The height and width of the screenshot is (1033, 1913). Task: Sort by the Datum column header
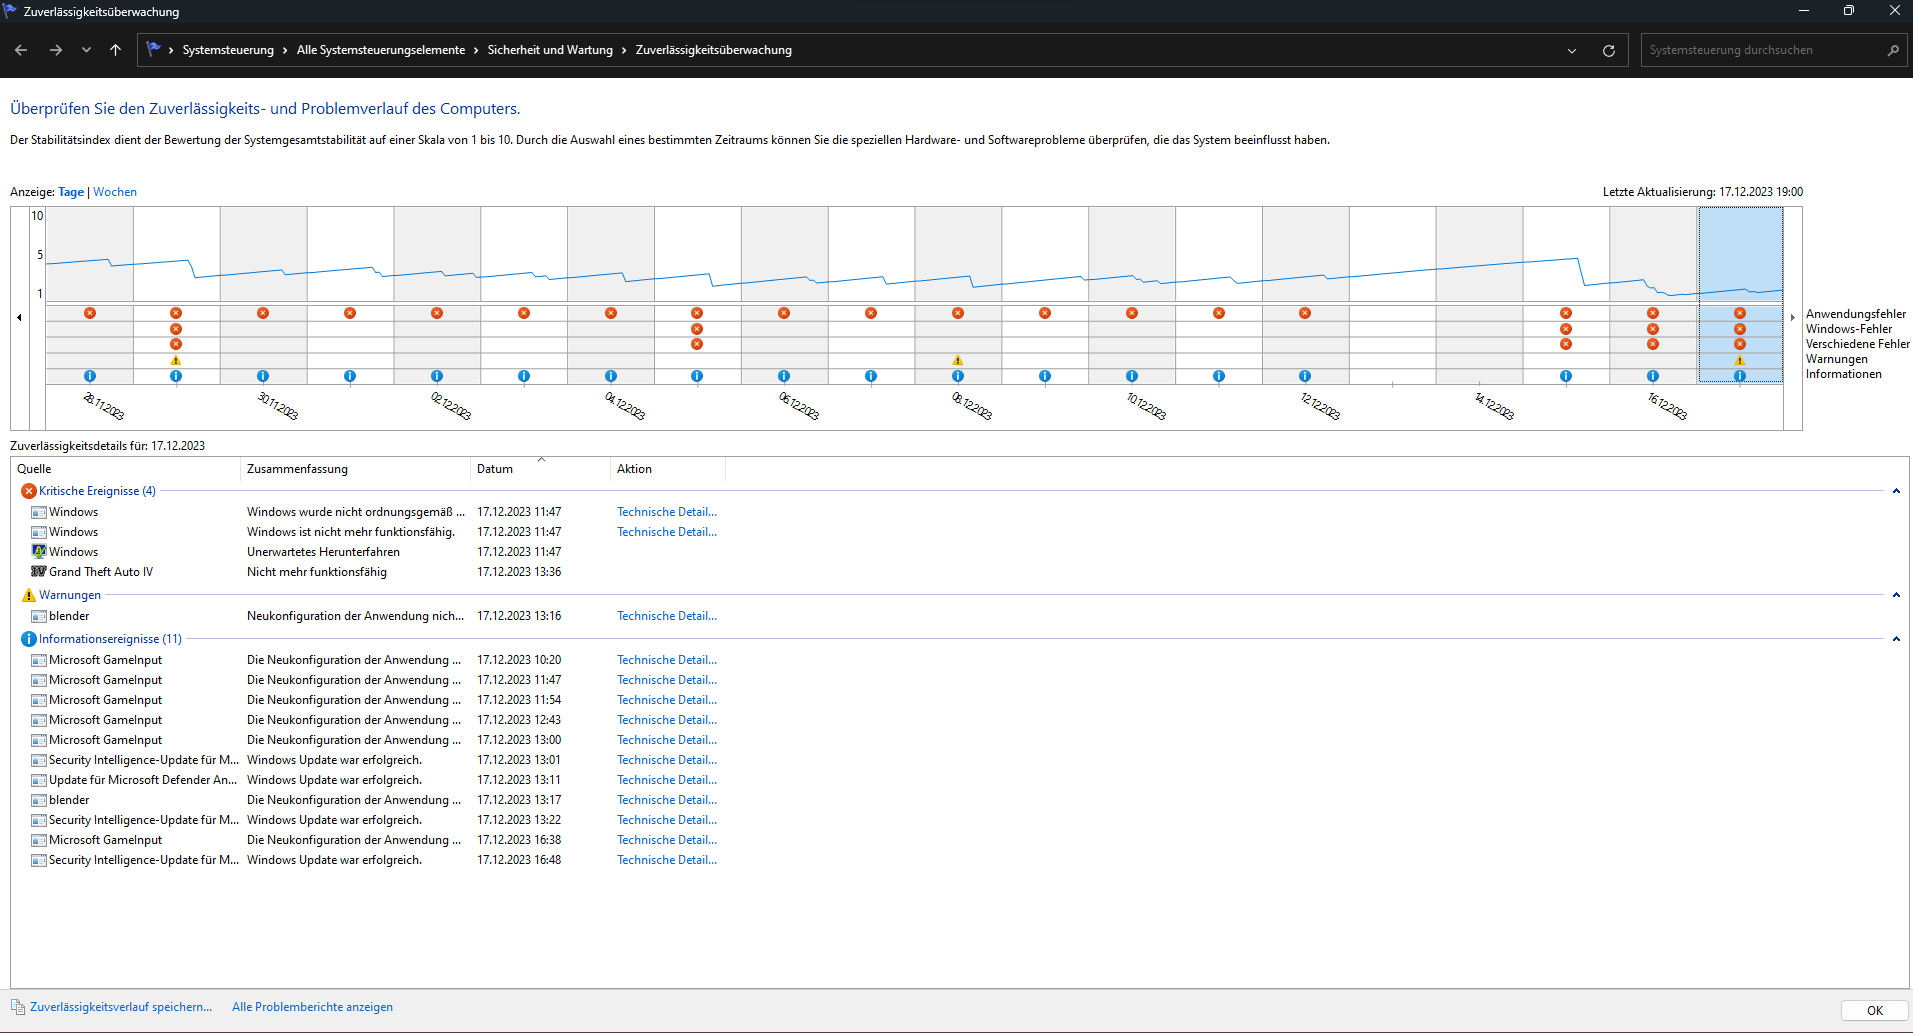pos(540,469)
